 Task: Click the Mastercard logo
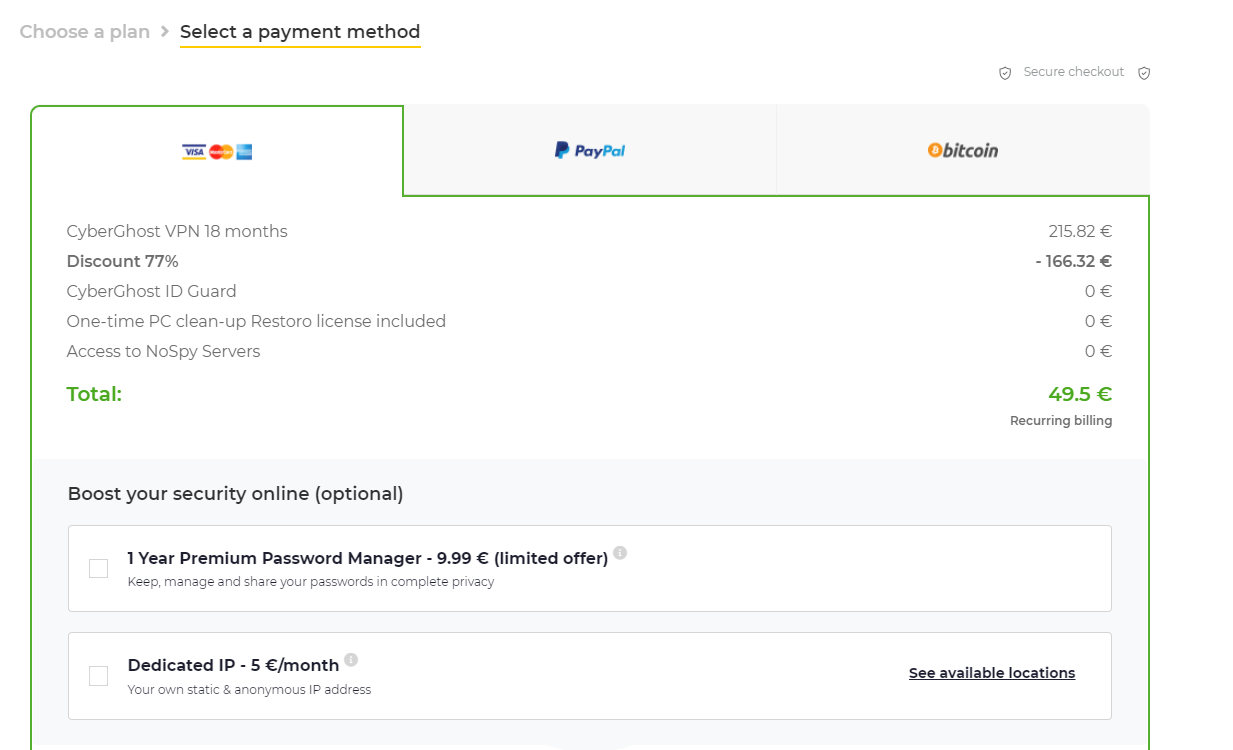click(x=221, y=152)
